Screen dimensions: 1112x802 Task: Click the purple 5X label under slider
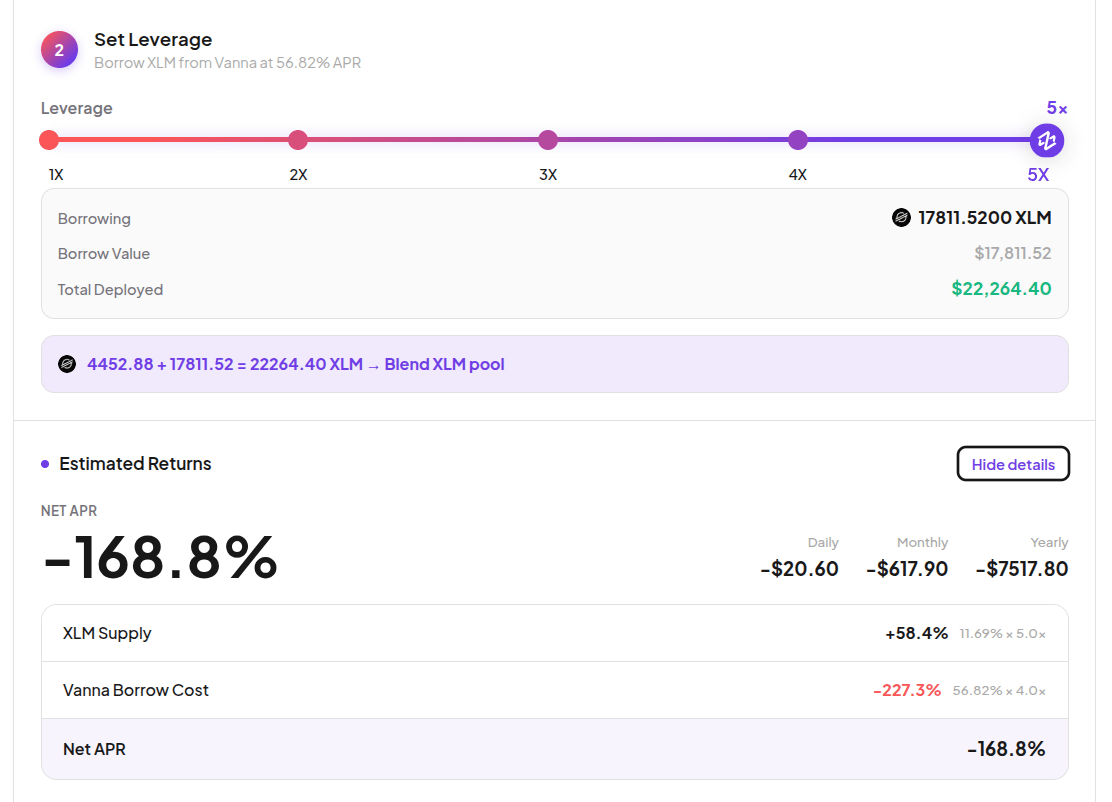1038,174
